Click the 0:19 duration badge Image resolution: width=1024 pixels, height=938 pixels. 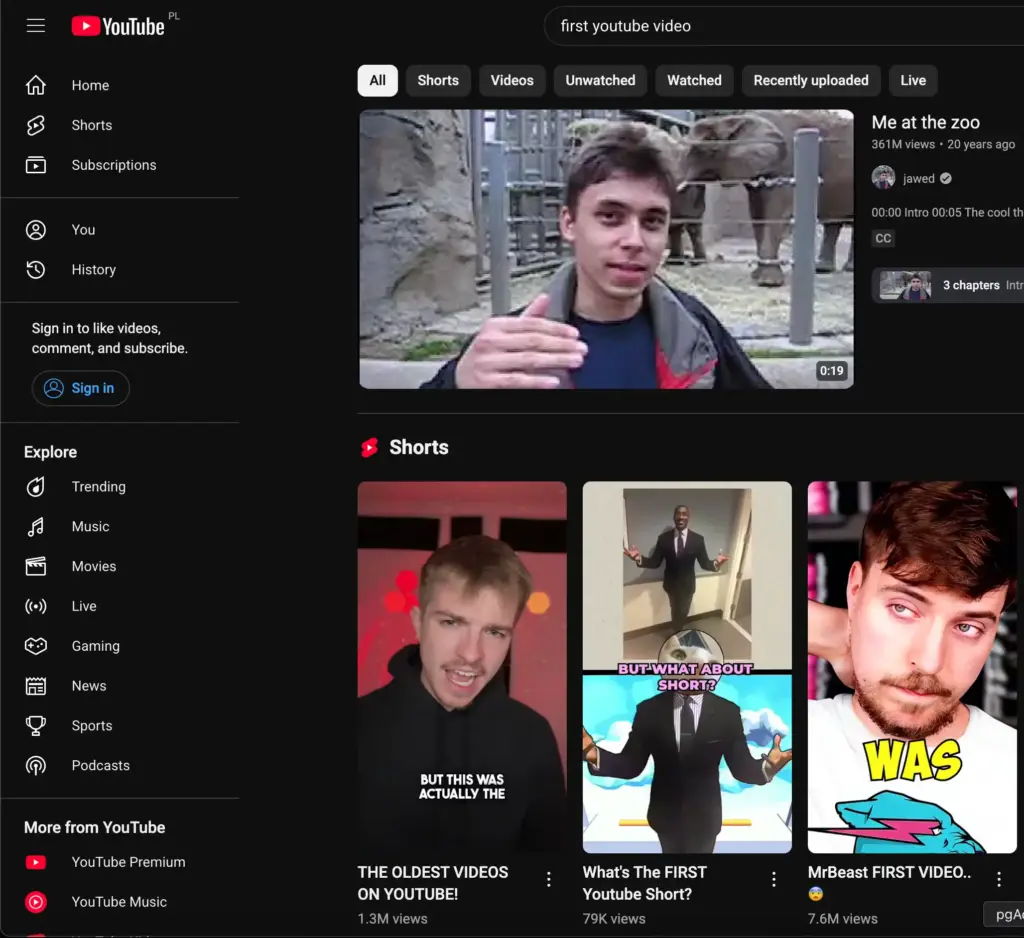pos(831,371)
